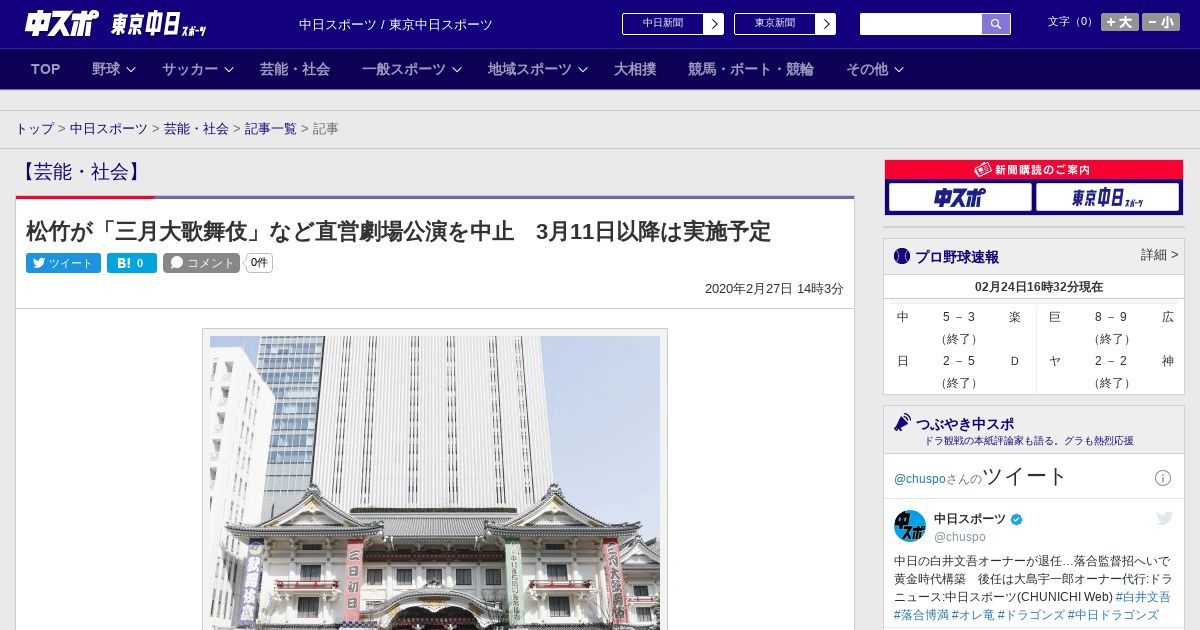Click the 0件 comment count
The width and height of the screenshot is (1200, 630).
[259, 263]
